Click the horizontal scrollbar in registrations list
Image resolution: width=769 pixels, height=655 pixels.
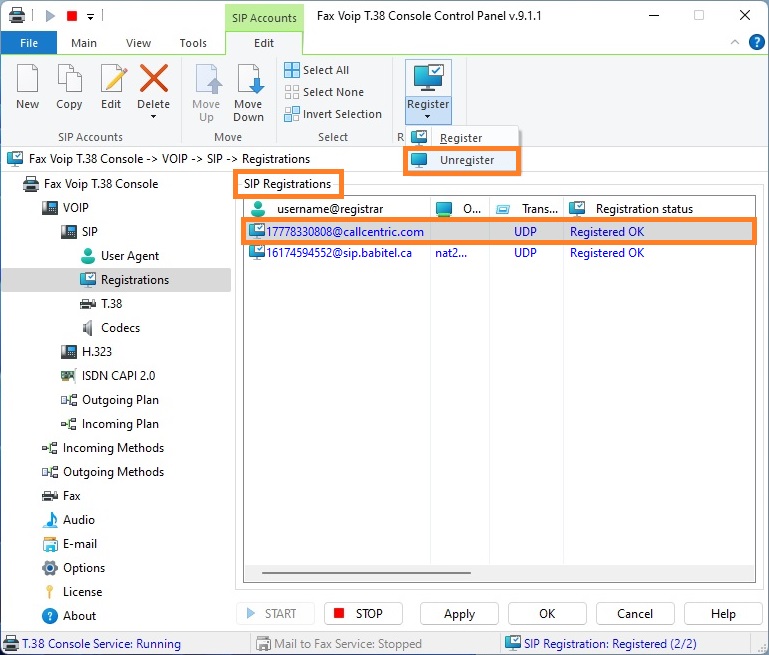click(x=366, y=573)
